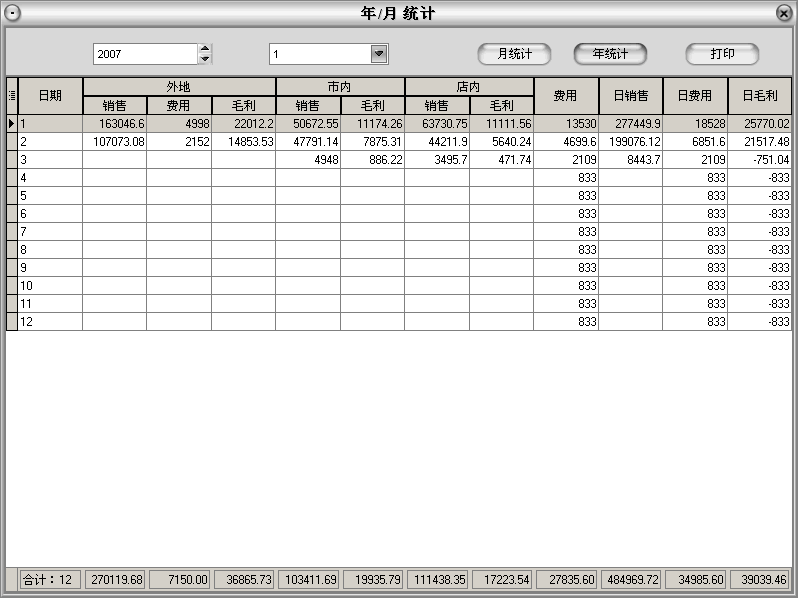Select cell 5640.24 in row 2
The height and width of the screenshot is (598, 798).
click(501, 141)
